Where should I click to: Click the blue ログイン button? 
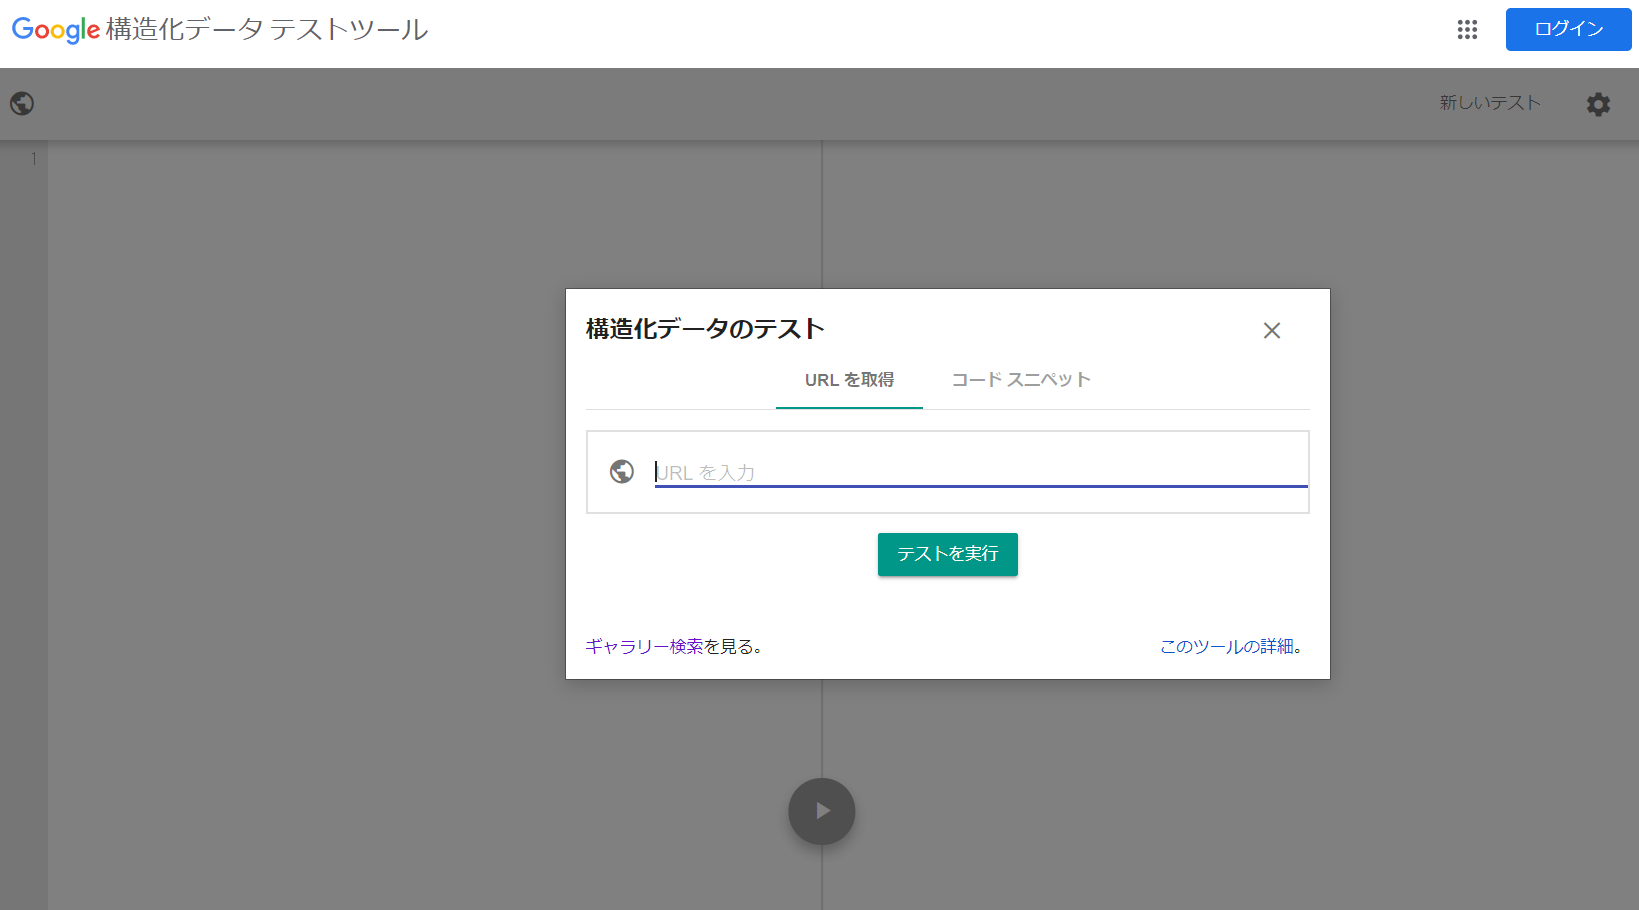click(1568, 29)
